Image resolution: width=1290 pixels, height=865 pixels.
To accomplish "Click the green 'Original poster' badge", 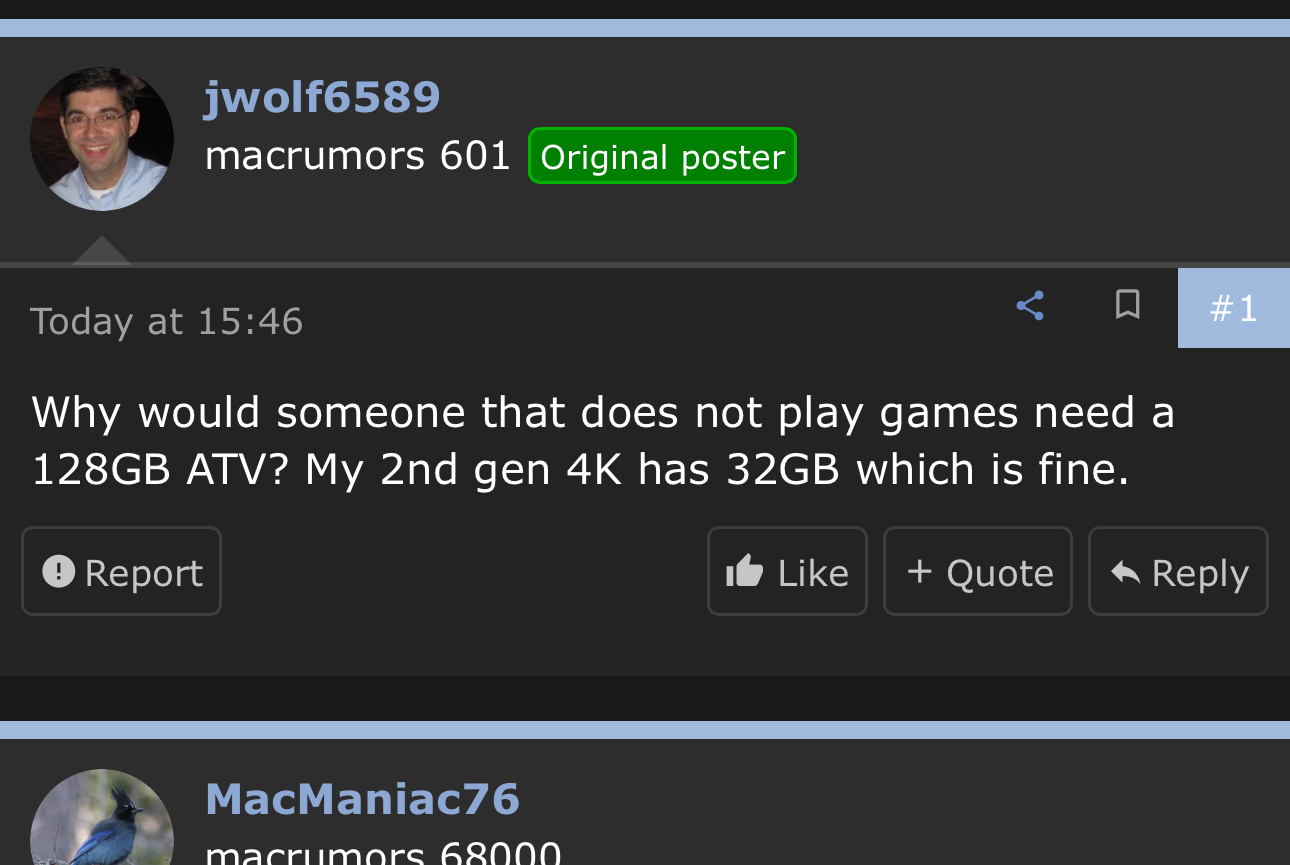I will pyautogui.click(x=662, y=156).
